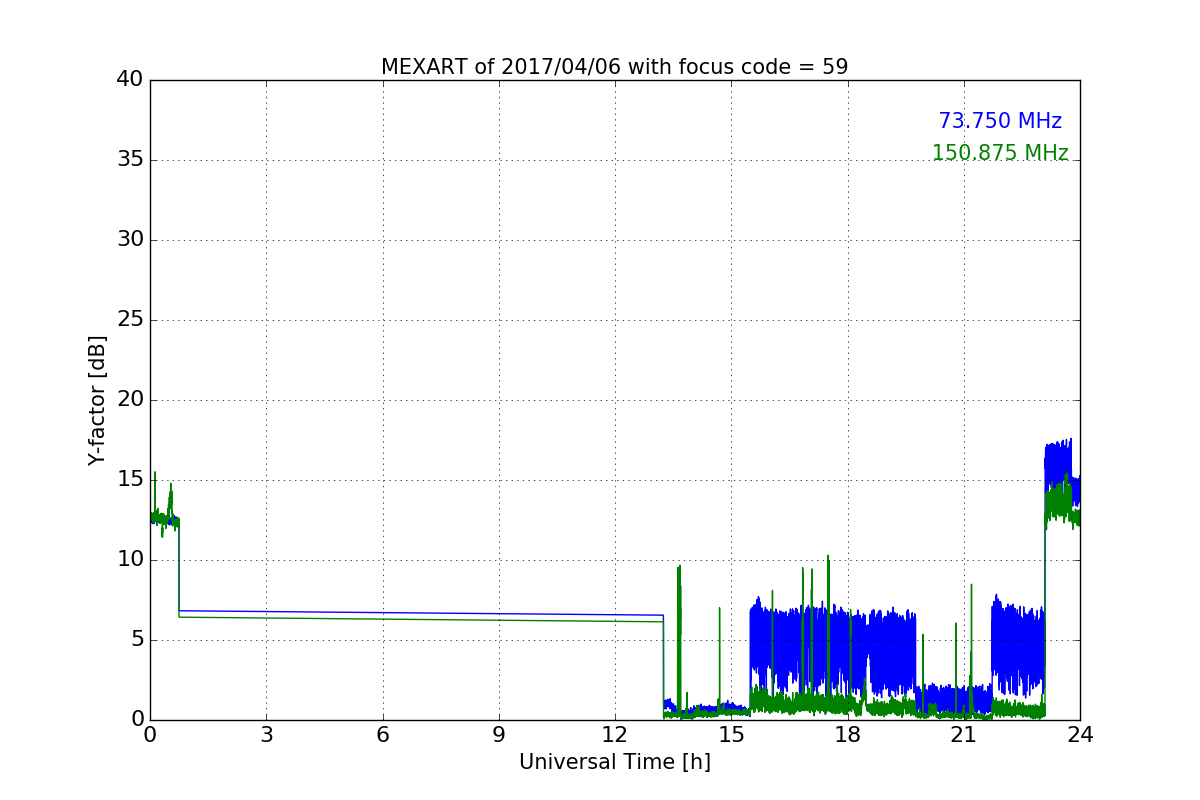Click the y-axis tick label 5

click(136, 640)
